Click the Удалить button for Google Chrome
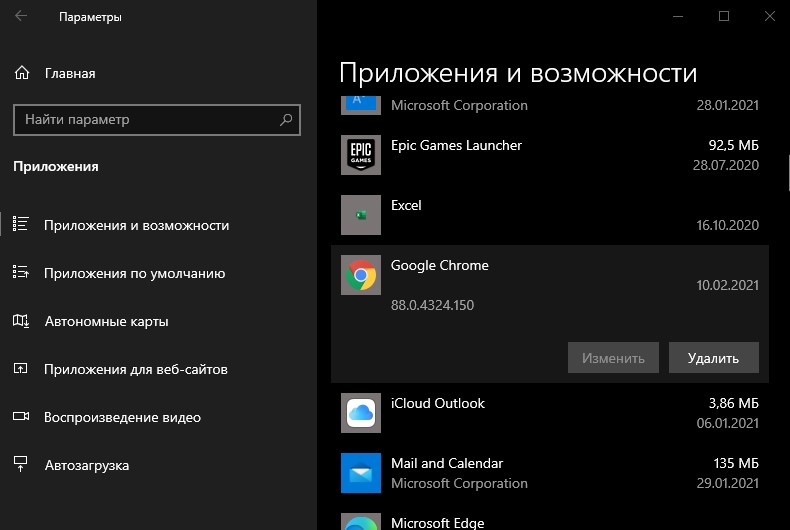 point(713,358)
